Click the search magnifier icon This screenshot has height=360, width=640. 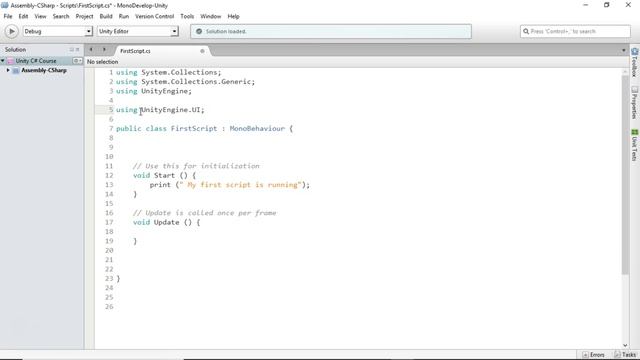526,31
